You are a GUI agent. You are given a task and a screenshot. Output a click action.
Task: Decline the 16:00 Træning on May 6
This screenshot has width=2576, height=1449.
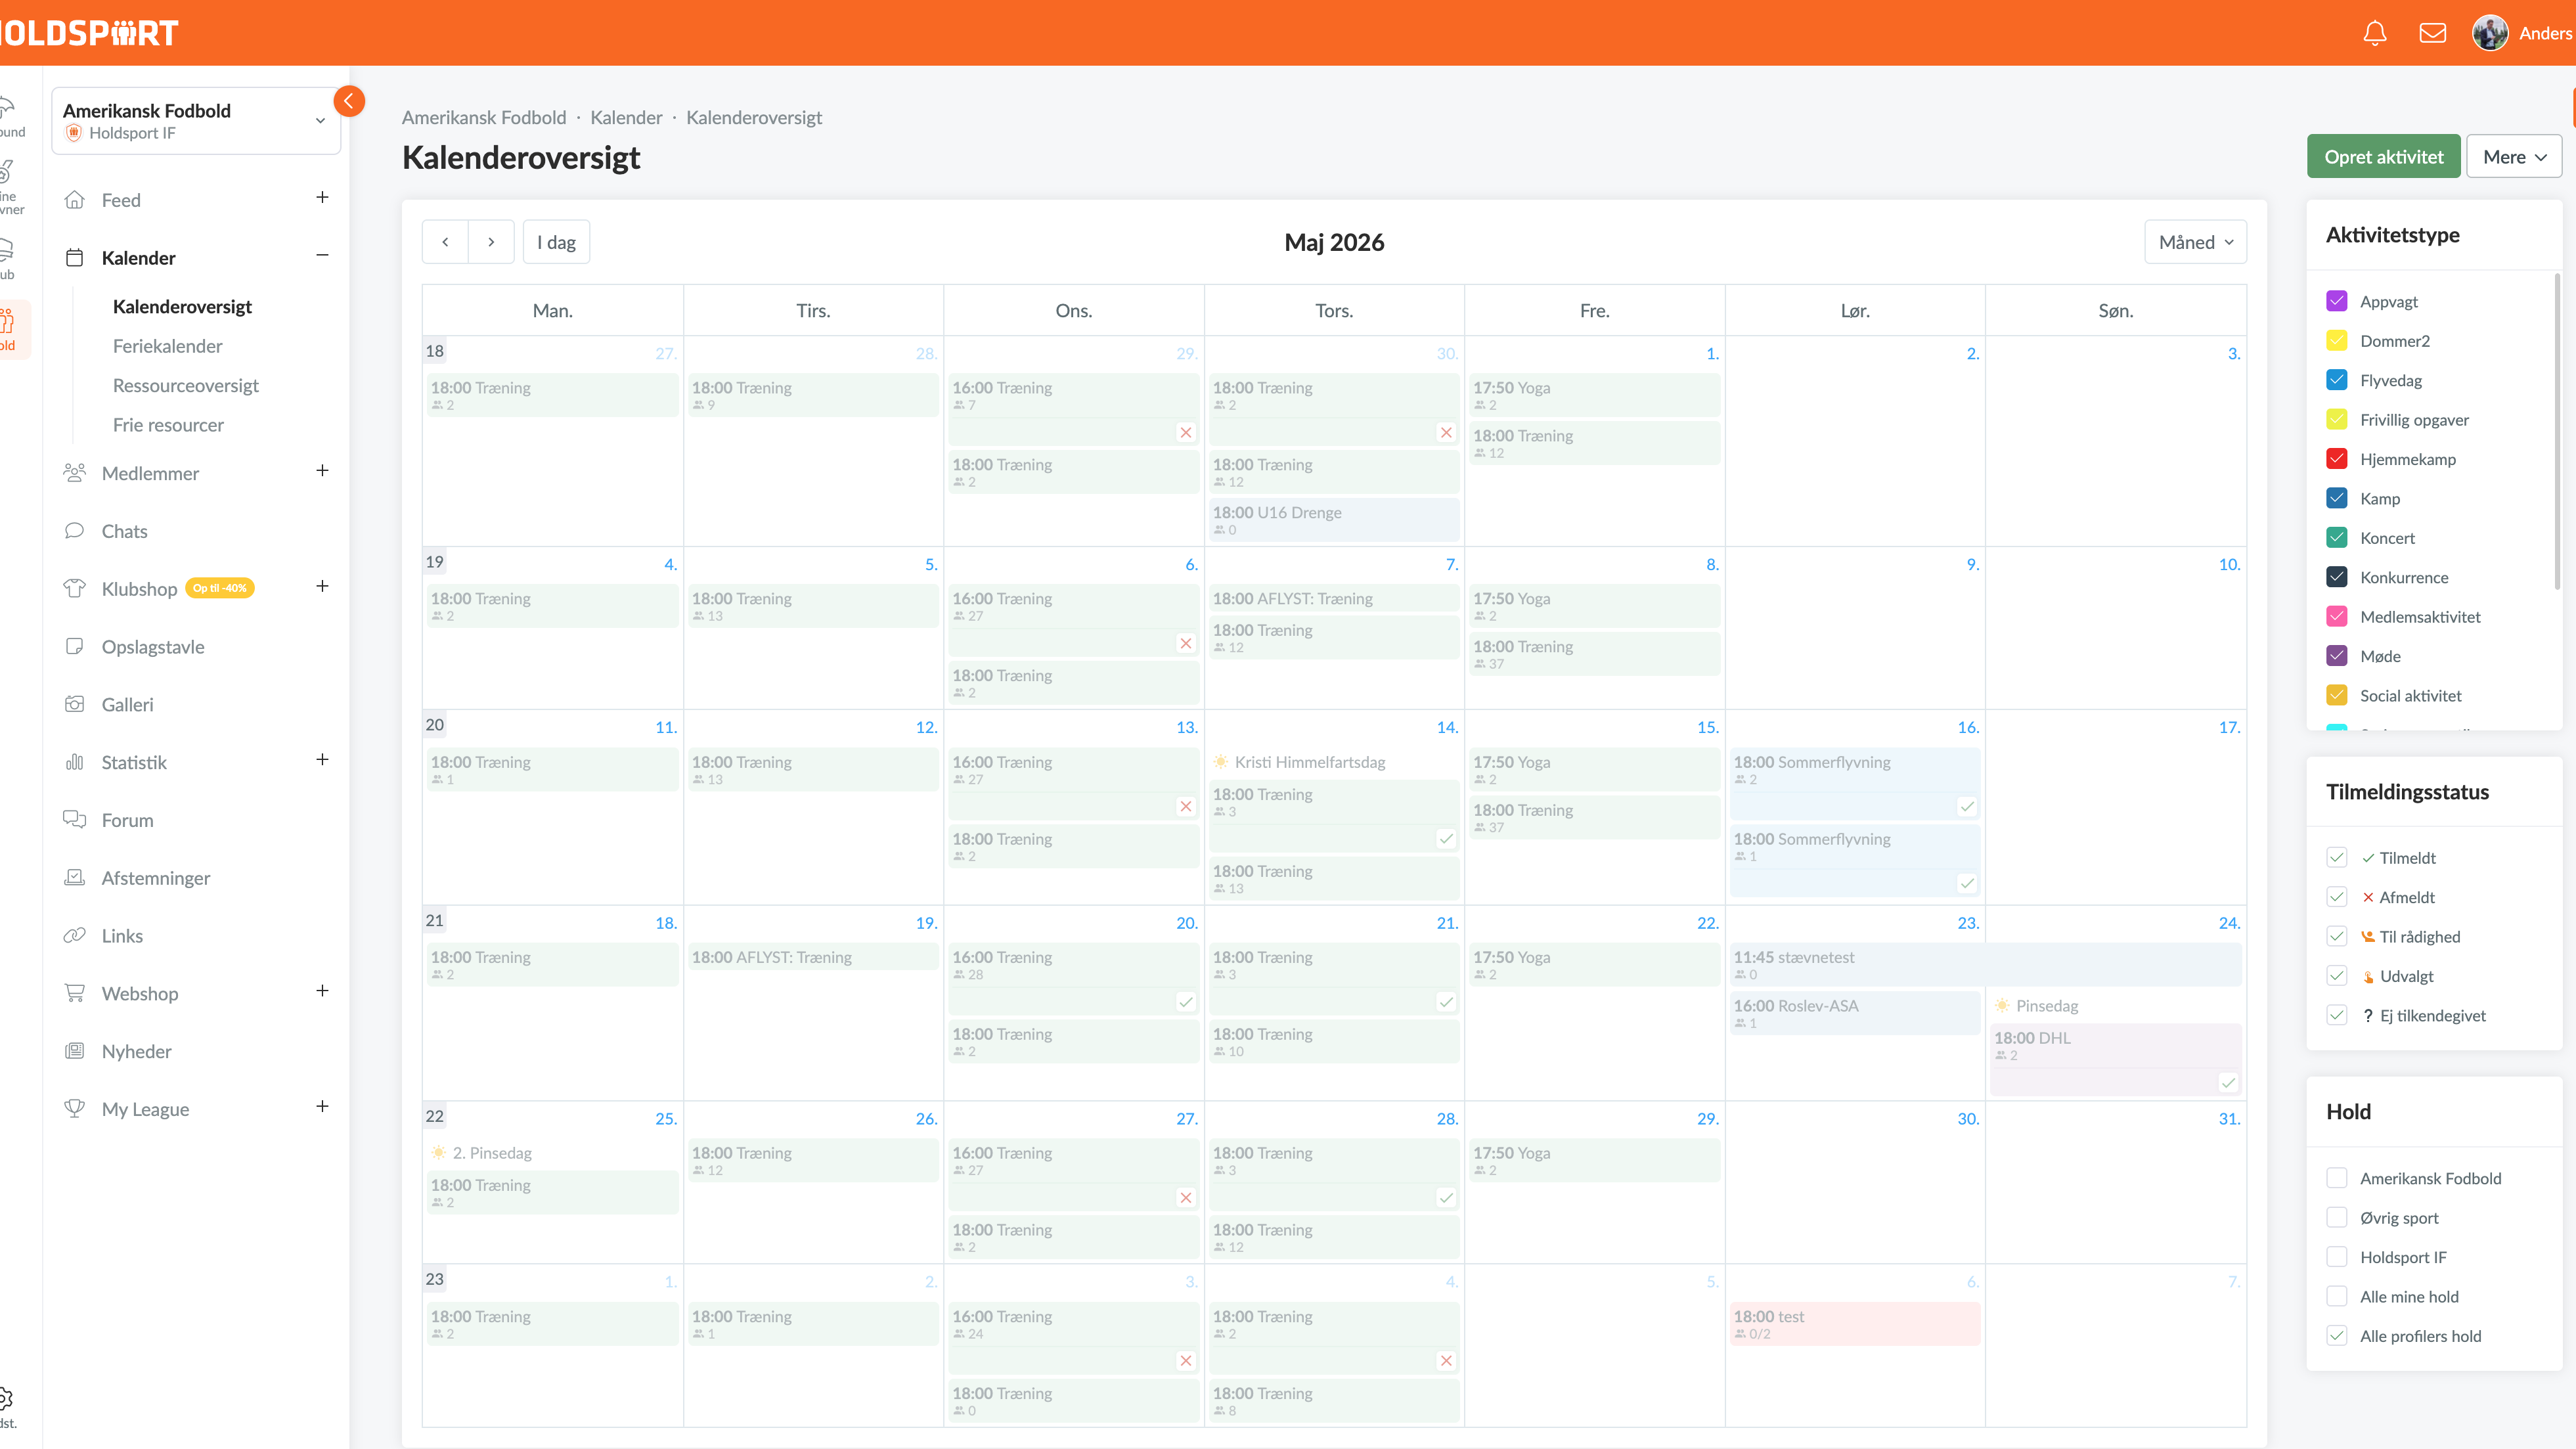(x=1186, y=643)
